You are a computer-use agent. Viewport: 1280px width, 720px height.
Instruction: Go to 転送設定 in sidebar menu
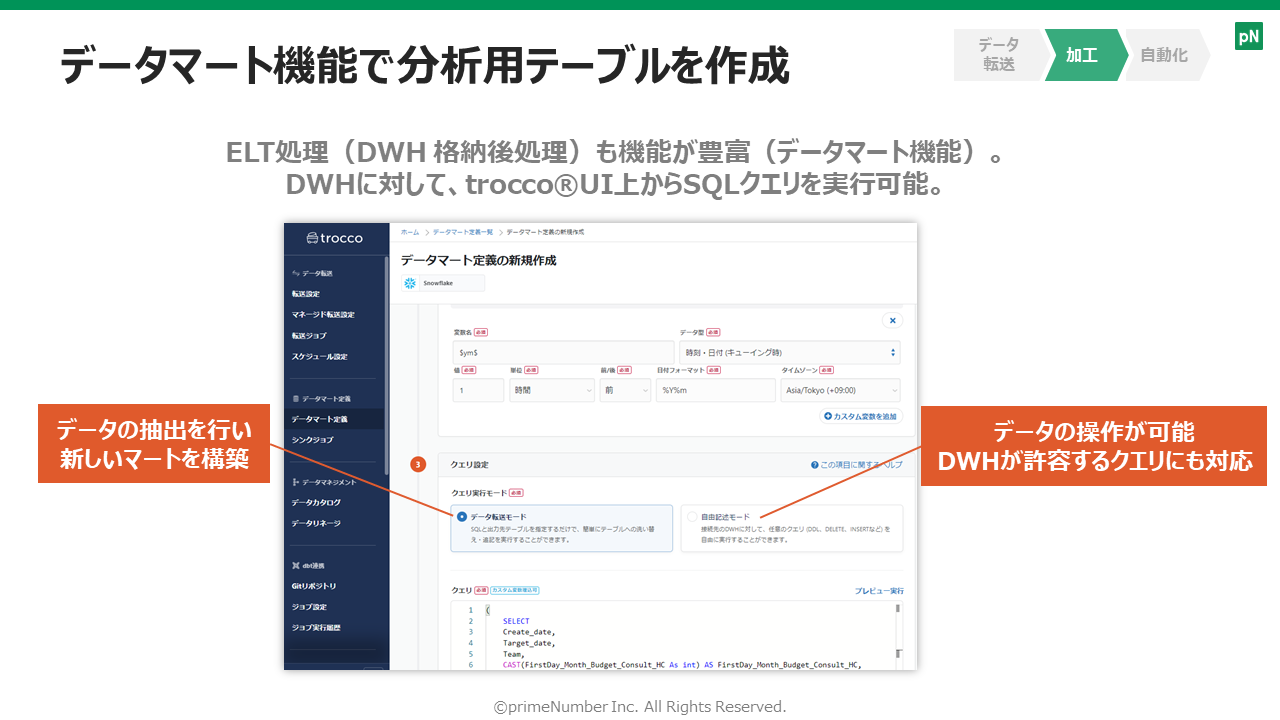[306, 294]
